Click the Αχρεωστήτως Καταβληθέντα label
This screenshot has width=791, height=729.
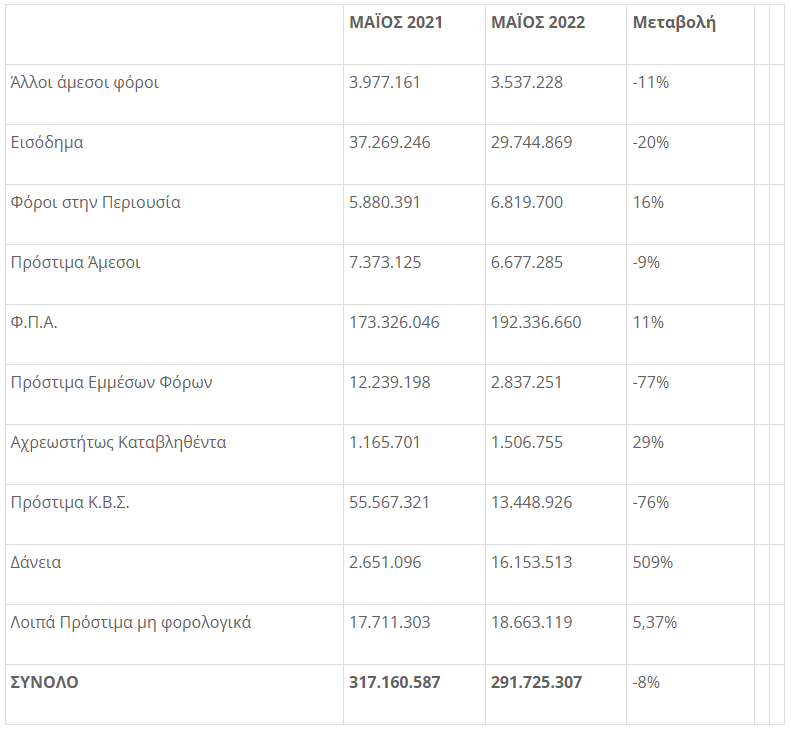(119, 443)
